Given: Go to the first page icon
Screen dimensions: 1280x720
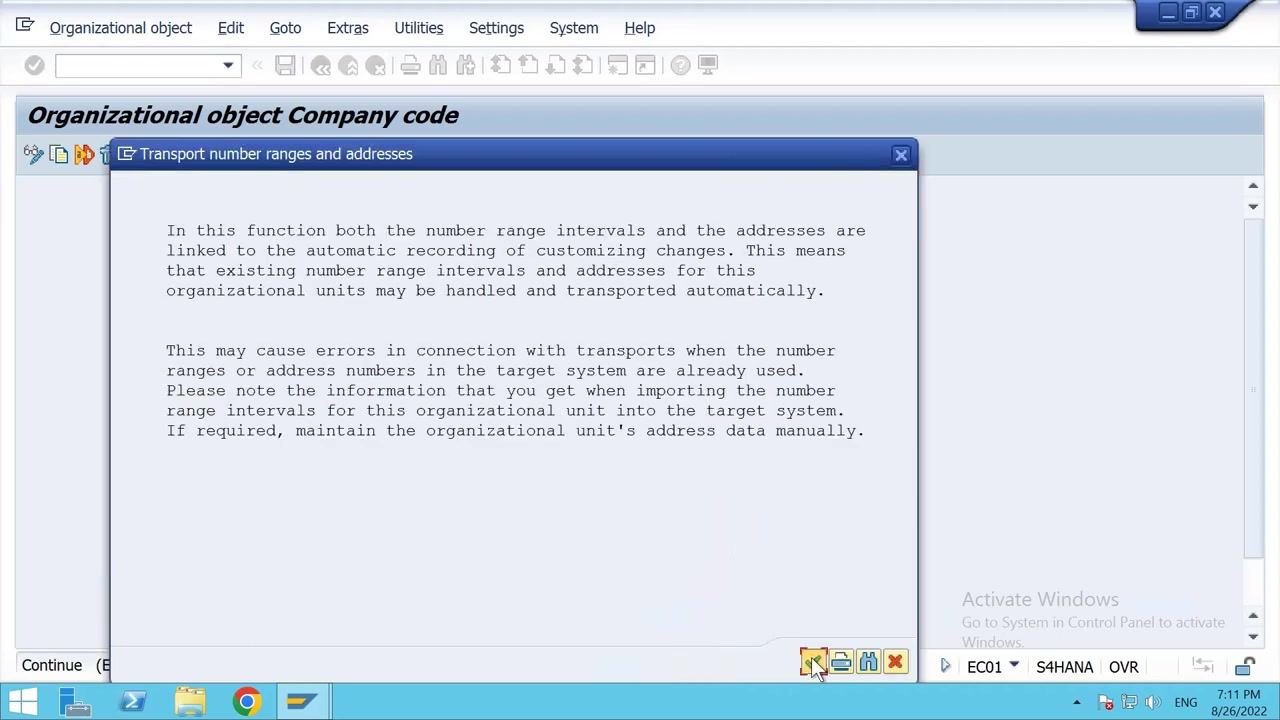Looking at the screenshot, I should click(501, 66).
